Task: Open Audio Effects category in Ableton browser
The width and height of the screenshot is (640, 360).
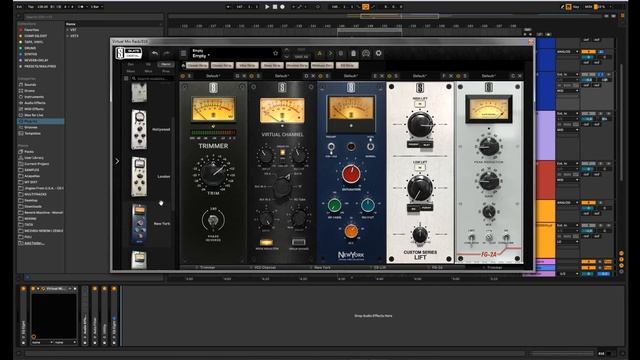Action: tap(35, 103)
